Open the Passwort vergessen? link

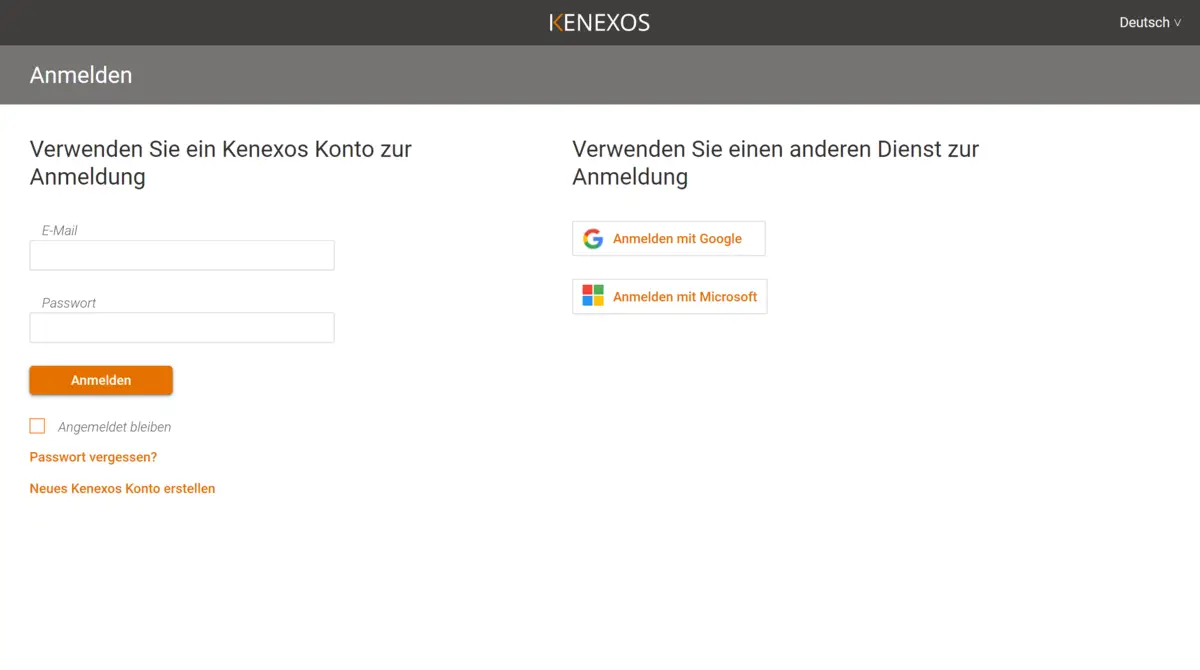(x=93, y=457)
